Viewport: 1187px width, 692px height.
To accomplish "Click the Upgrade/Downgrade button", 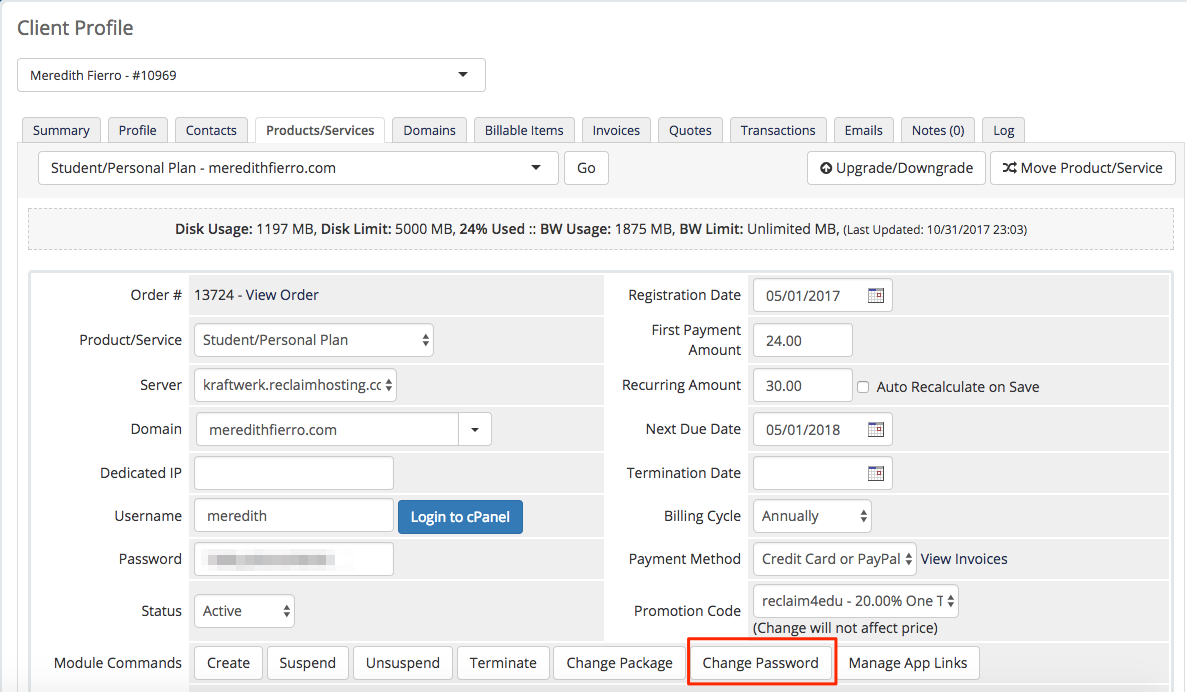I will tap(896, 168).
